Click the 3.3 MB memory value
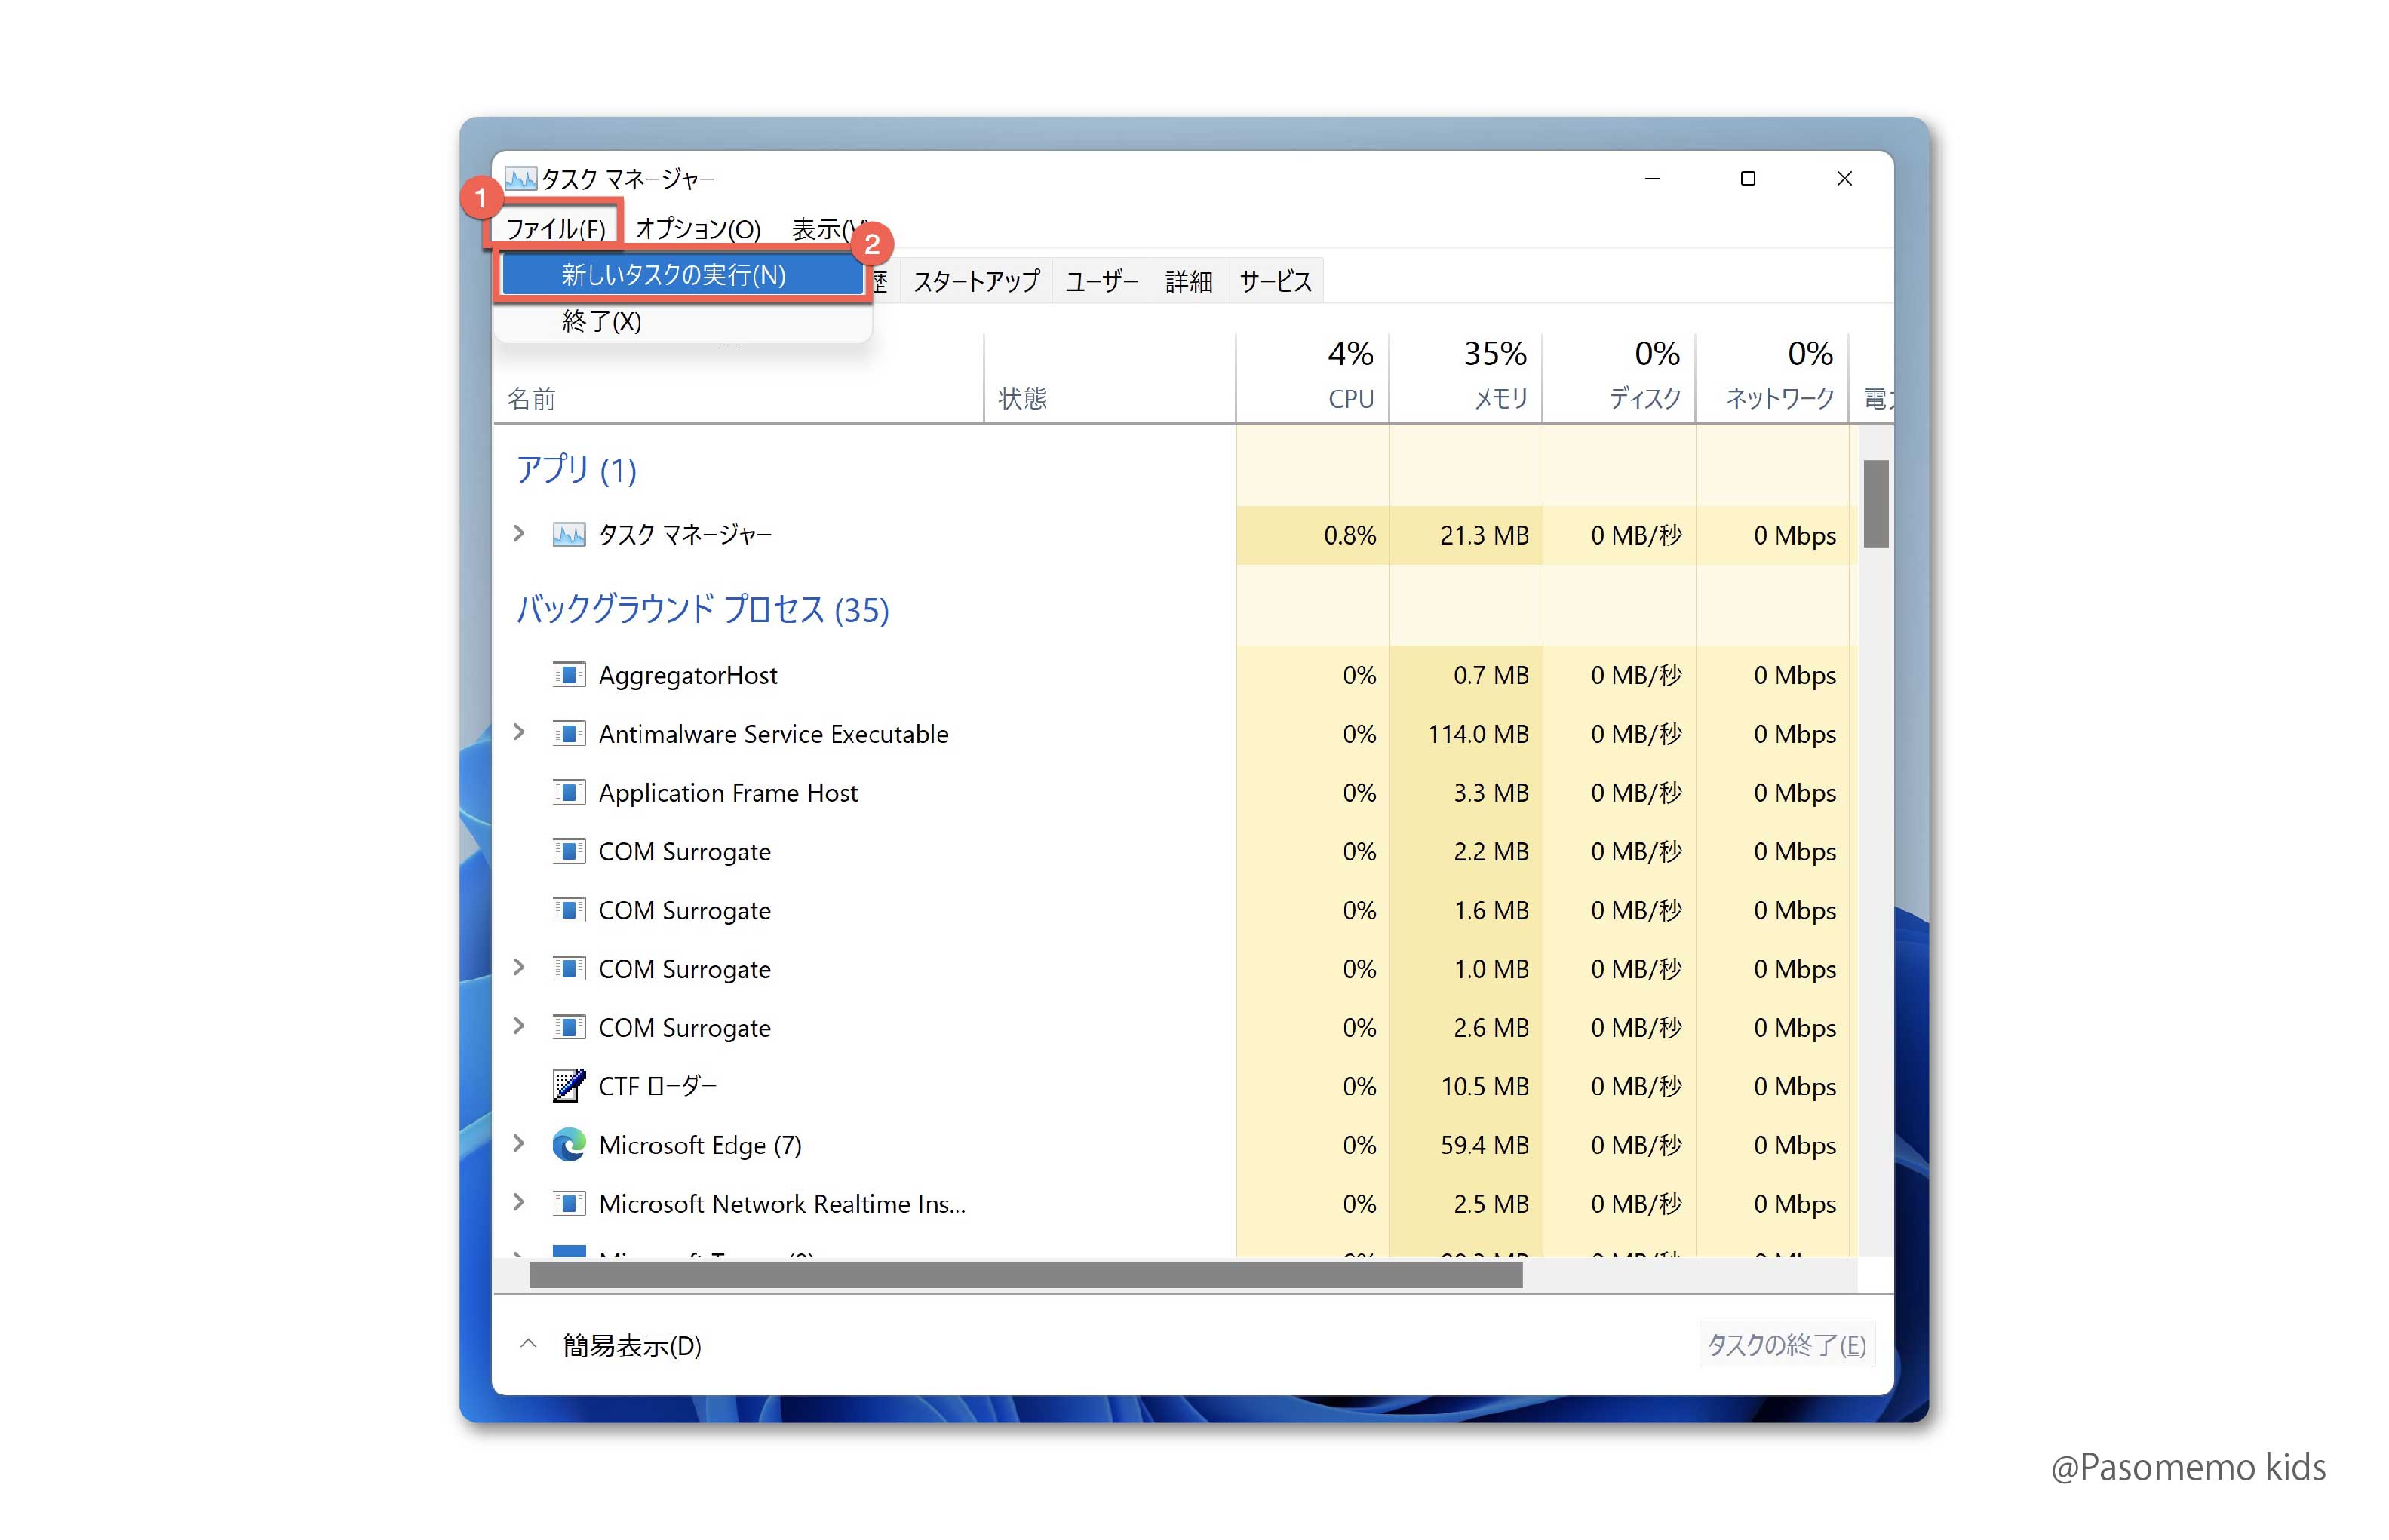2389x1540 pixels. coord(1490,794)
